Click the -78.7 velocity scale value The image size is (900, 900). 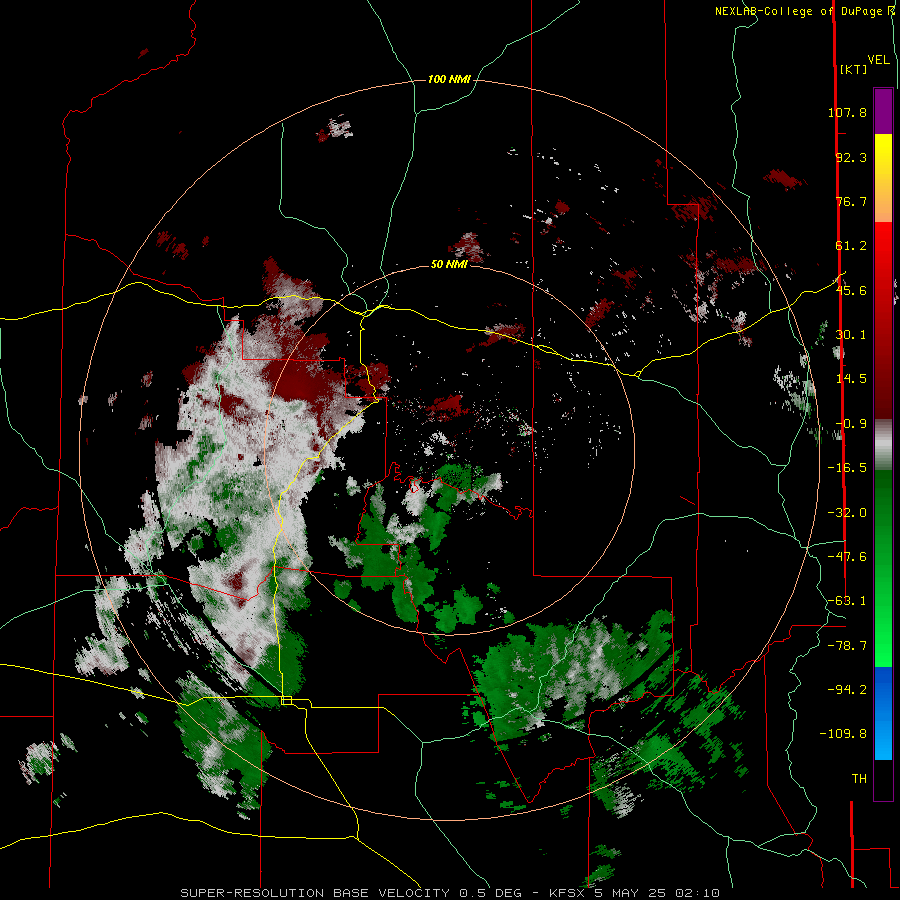tap(847, 646)
